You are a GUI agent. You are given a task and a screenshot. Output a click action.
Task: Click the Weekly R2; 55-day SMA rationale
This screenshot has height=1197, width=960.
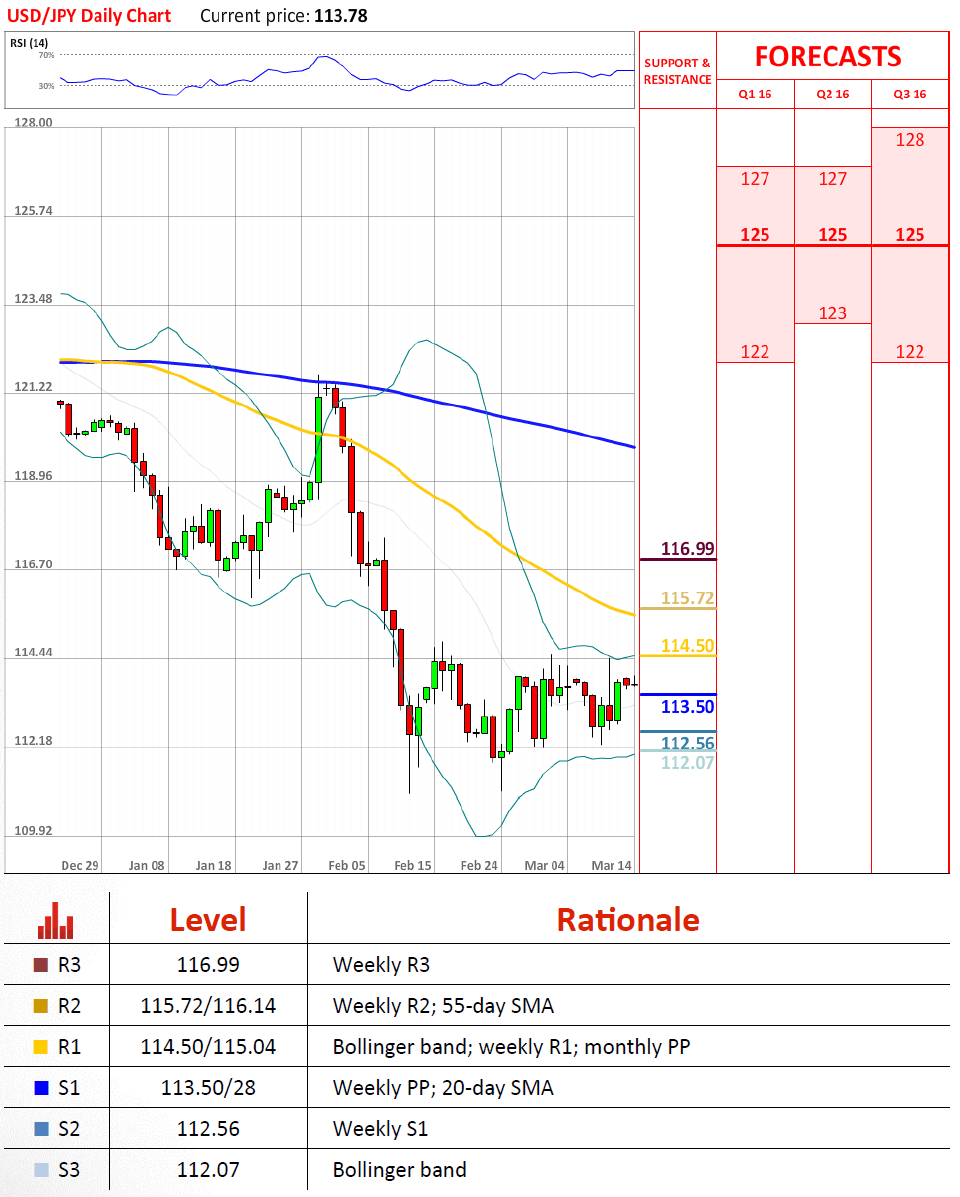coord(443,1006)
